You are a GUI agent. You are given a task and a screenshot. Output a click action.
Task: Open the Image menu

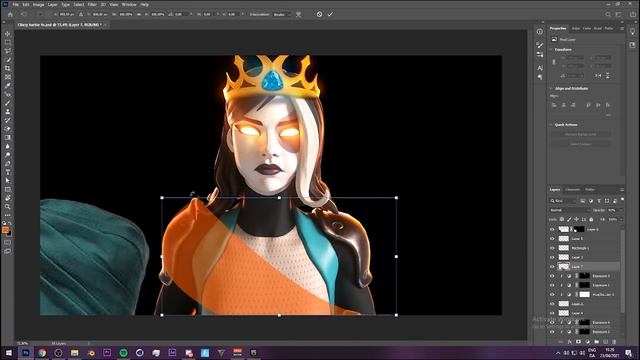click(x=38, y=4)
